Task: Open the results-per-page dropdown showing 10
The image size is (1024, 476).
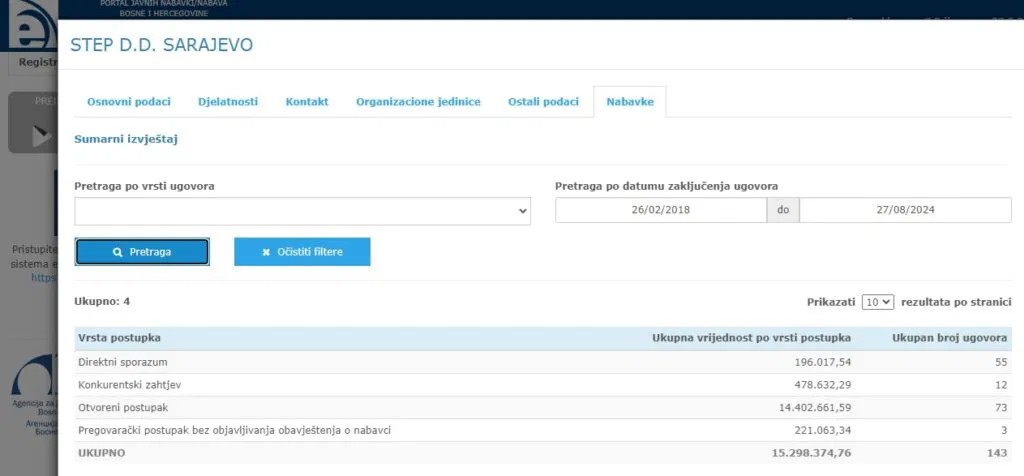Action: (x=878, y=302)
